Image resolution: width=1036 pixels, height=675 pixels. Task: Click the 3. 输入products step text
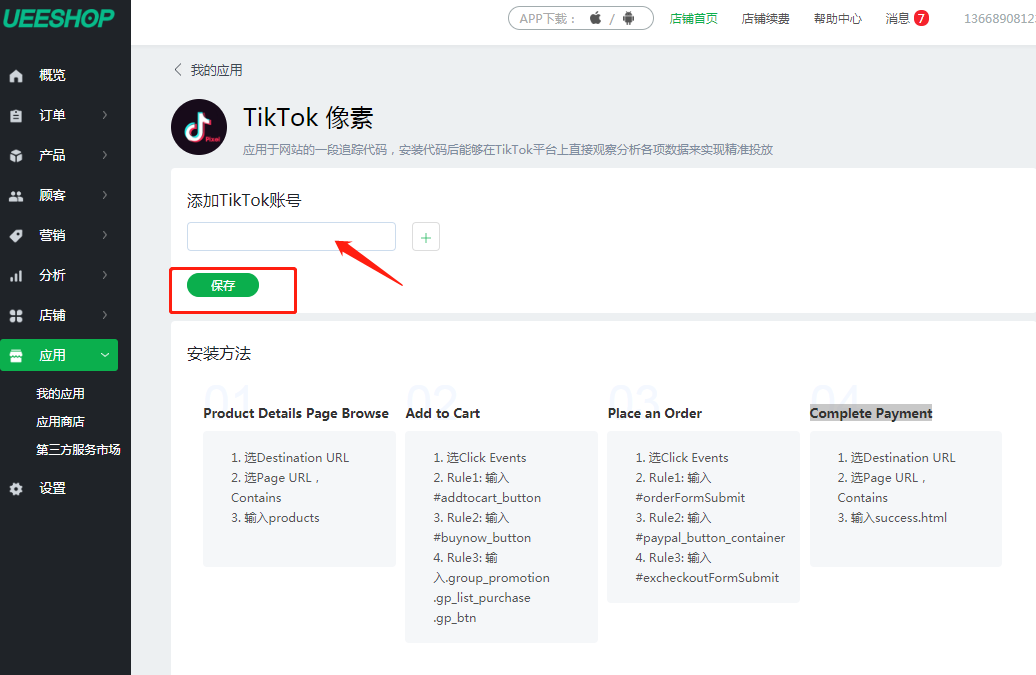(x=276, y=518)
